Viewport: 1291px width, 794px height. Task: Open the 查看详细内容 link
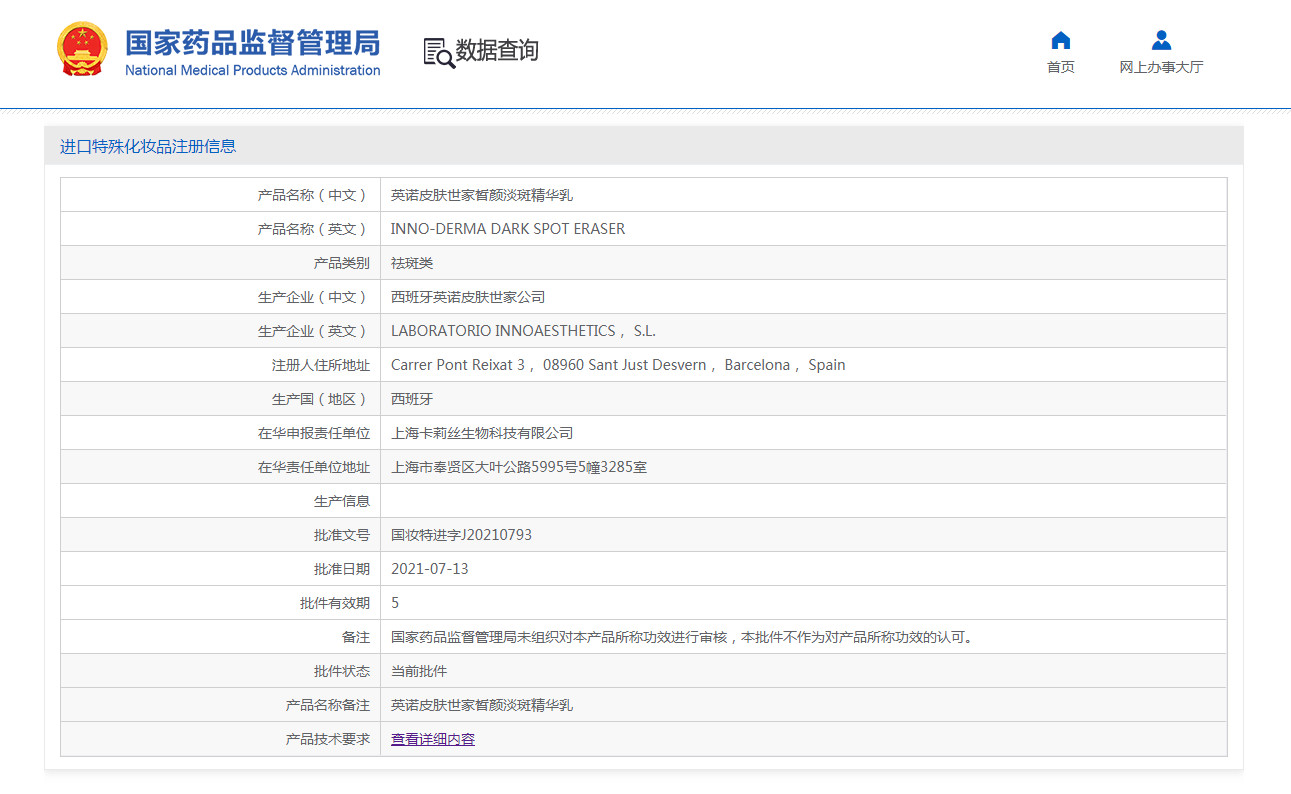tap(433, 739)
